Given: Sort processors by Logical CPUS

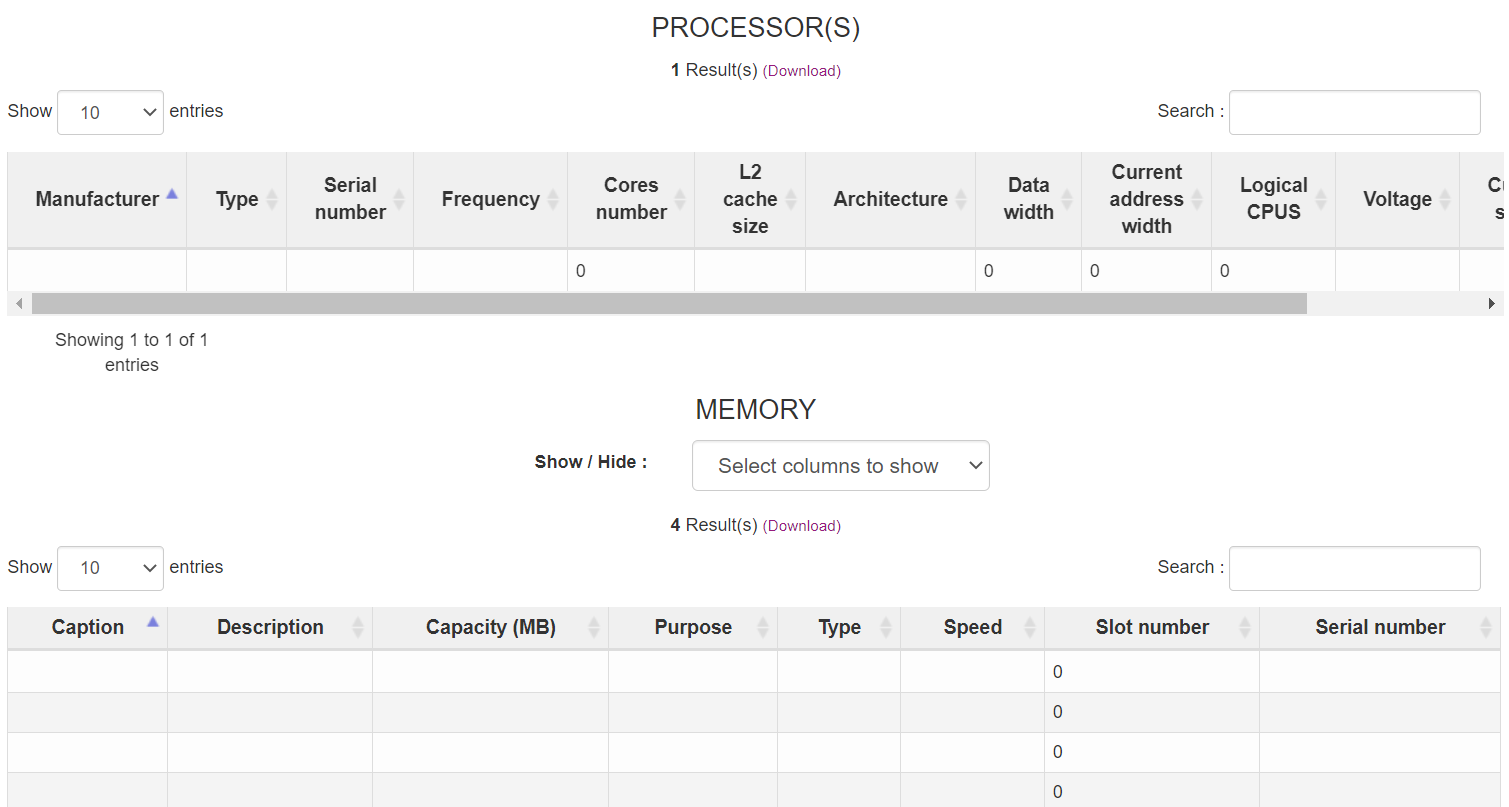Looking at the screenshot, I should click(x=1274, y=199).
